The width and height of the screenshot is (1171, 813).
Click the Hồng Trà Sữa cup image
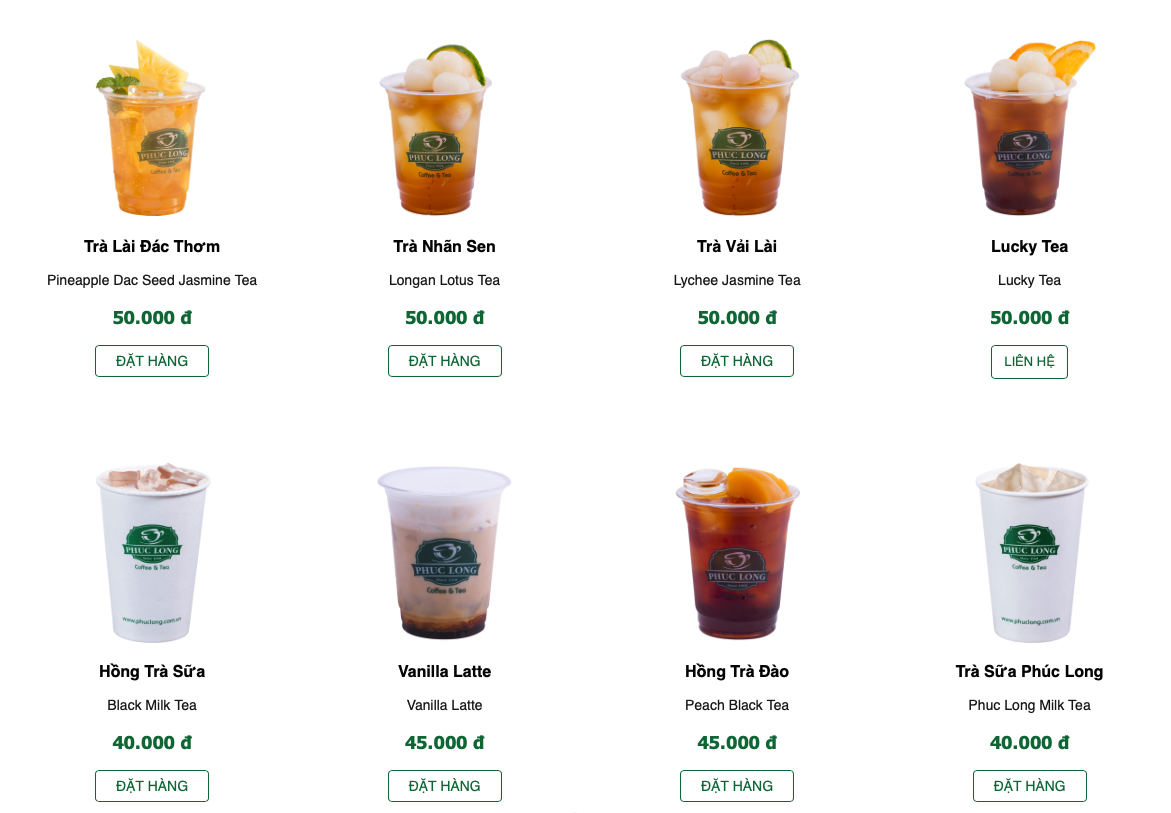tap(152, 552)
